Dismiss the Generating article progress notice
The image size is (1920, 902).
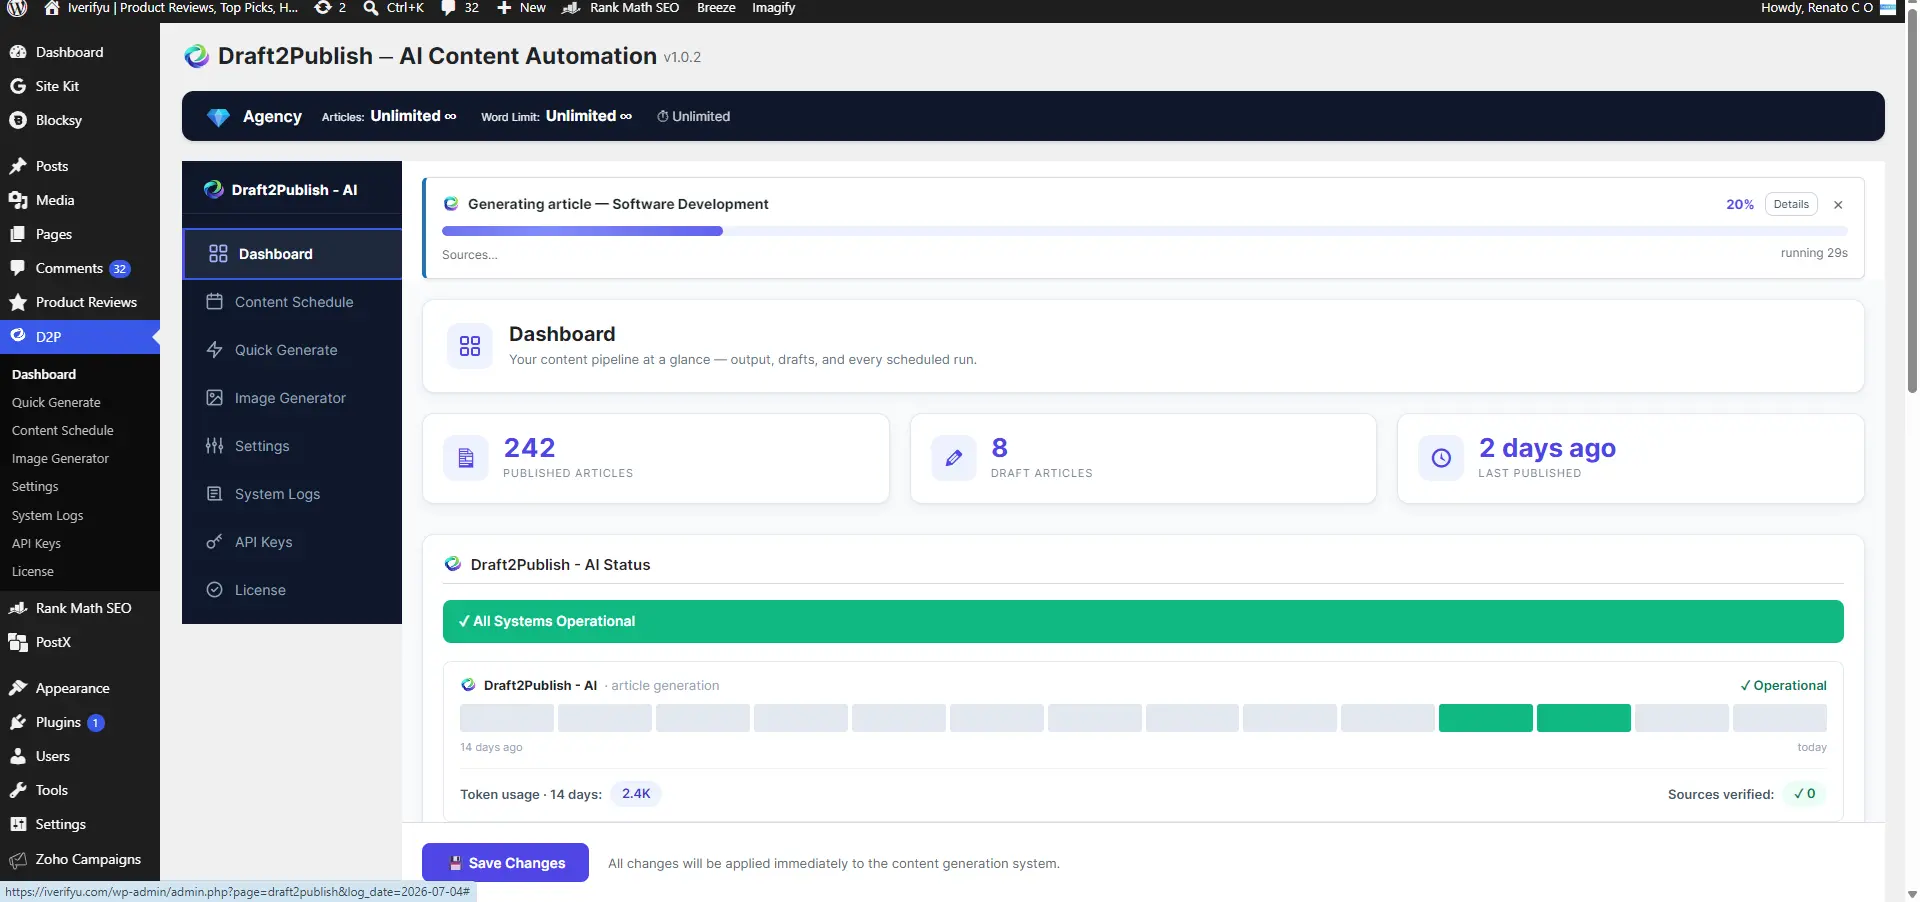point(1838,204)
